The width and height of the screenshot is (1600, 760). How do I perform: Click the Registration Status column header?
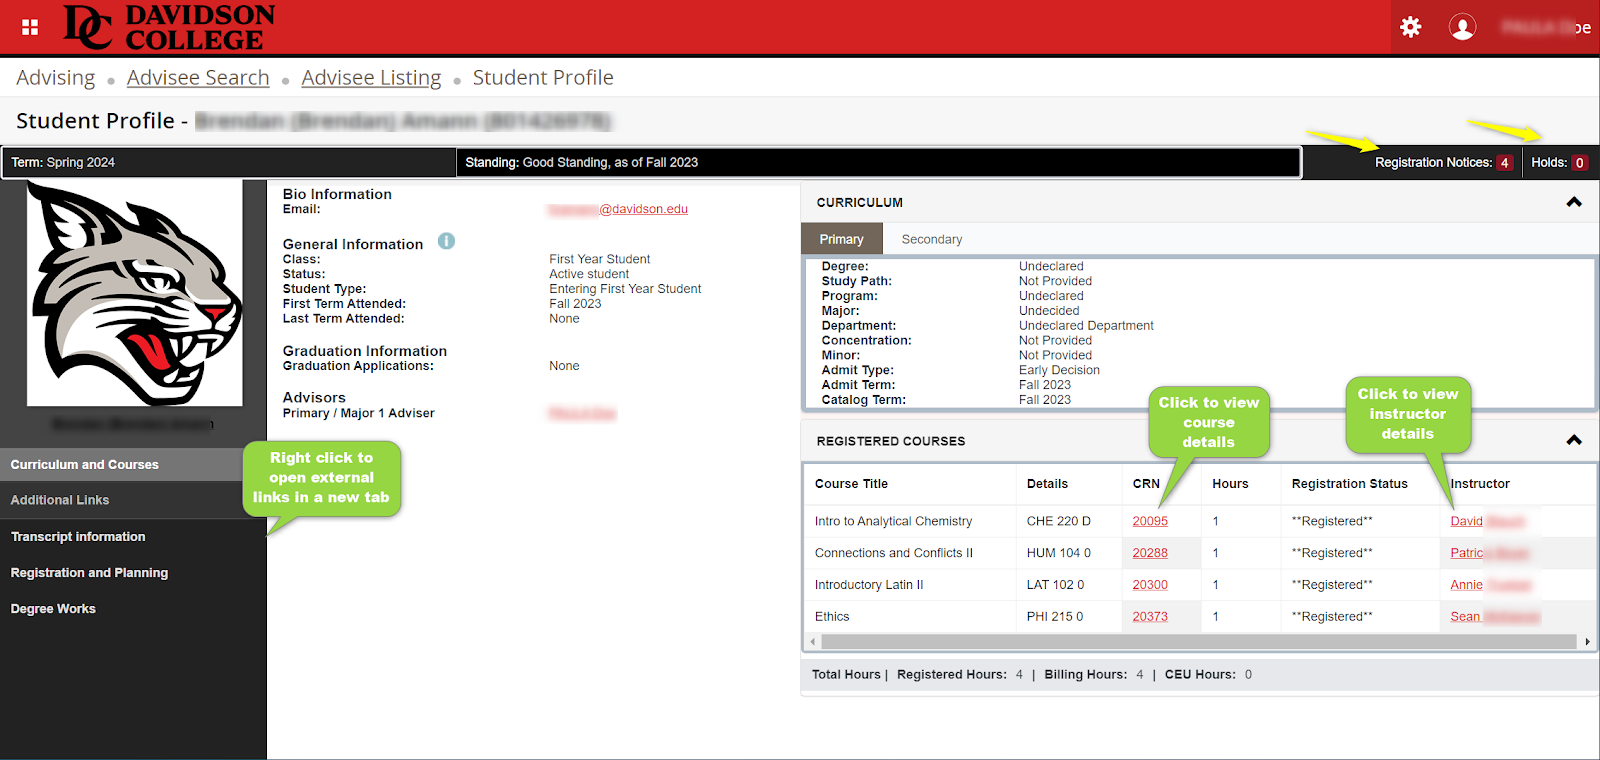[x=1349, y=484]
